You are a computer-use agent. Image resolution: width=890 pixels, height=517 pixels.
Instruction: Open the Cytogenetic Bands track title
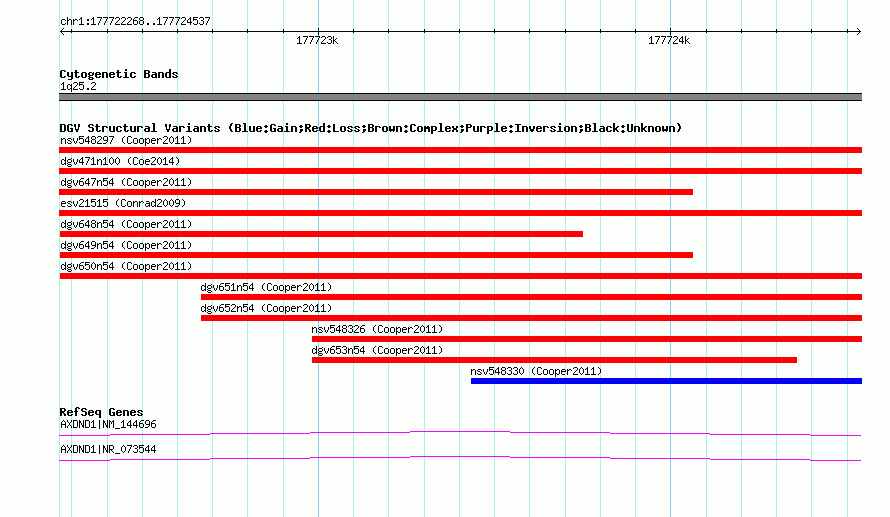pos(119,74)
